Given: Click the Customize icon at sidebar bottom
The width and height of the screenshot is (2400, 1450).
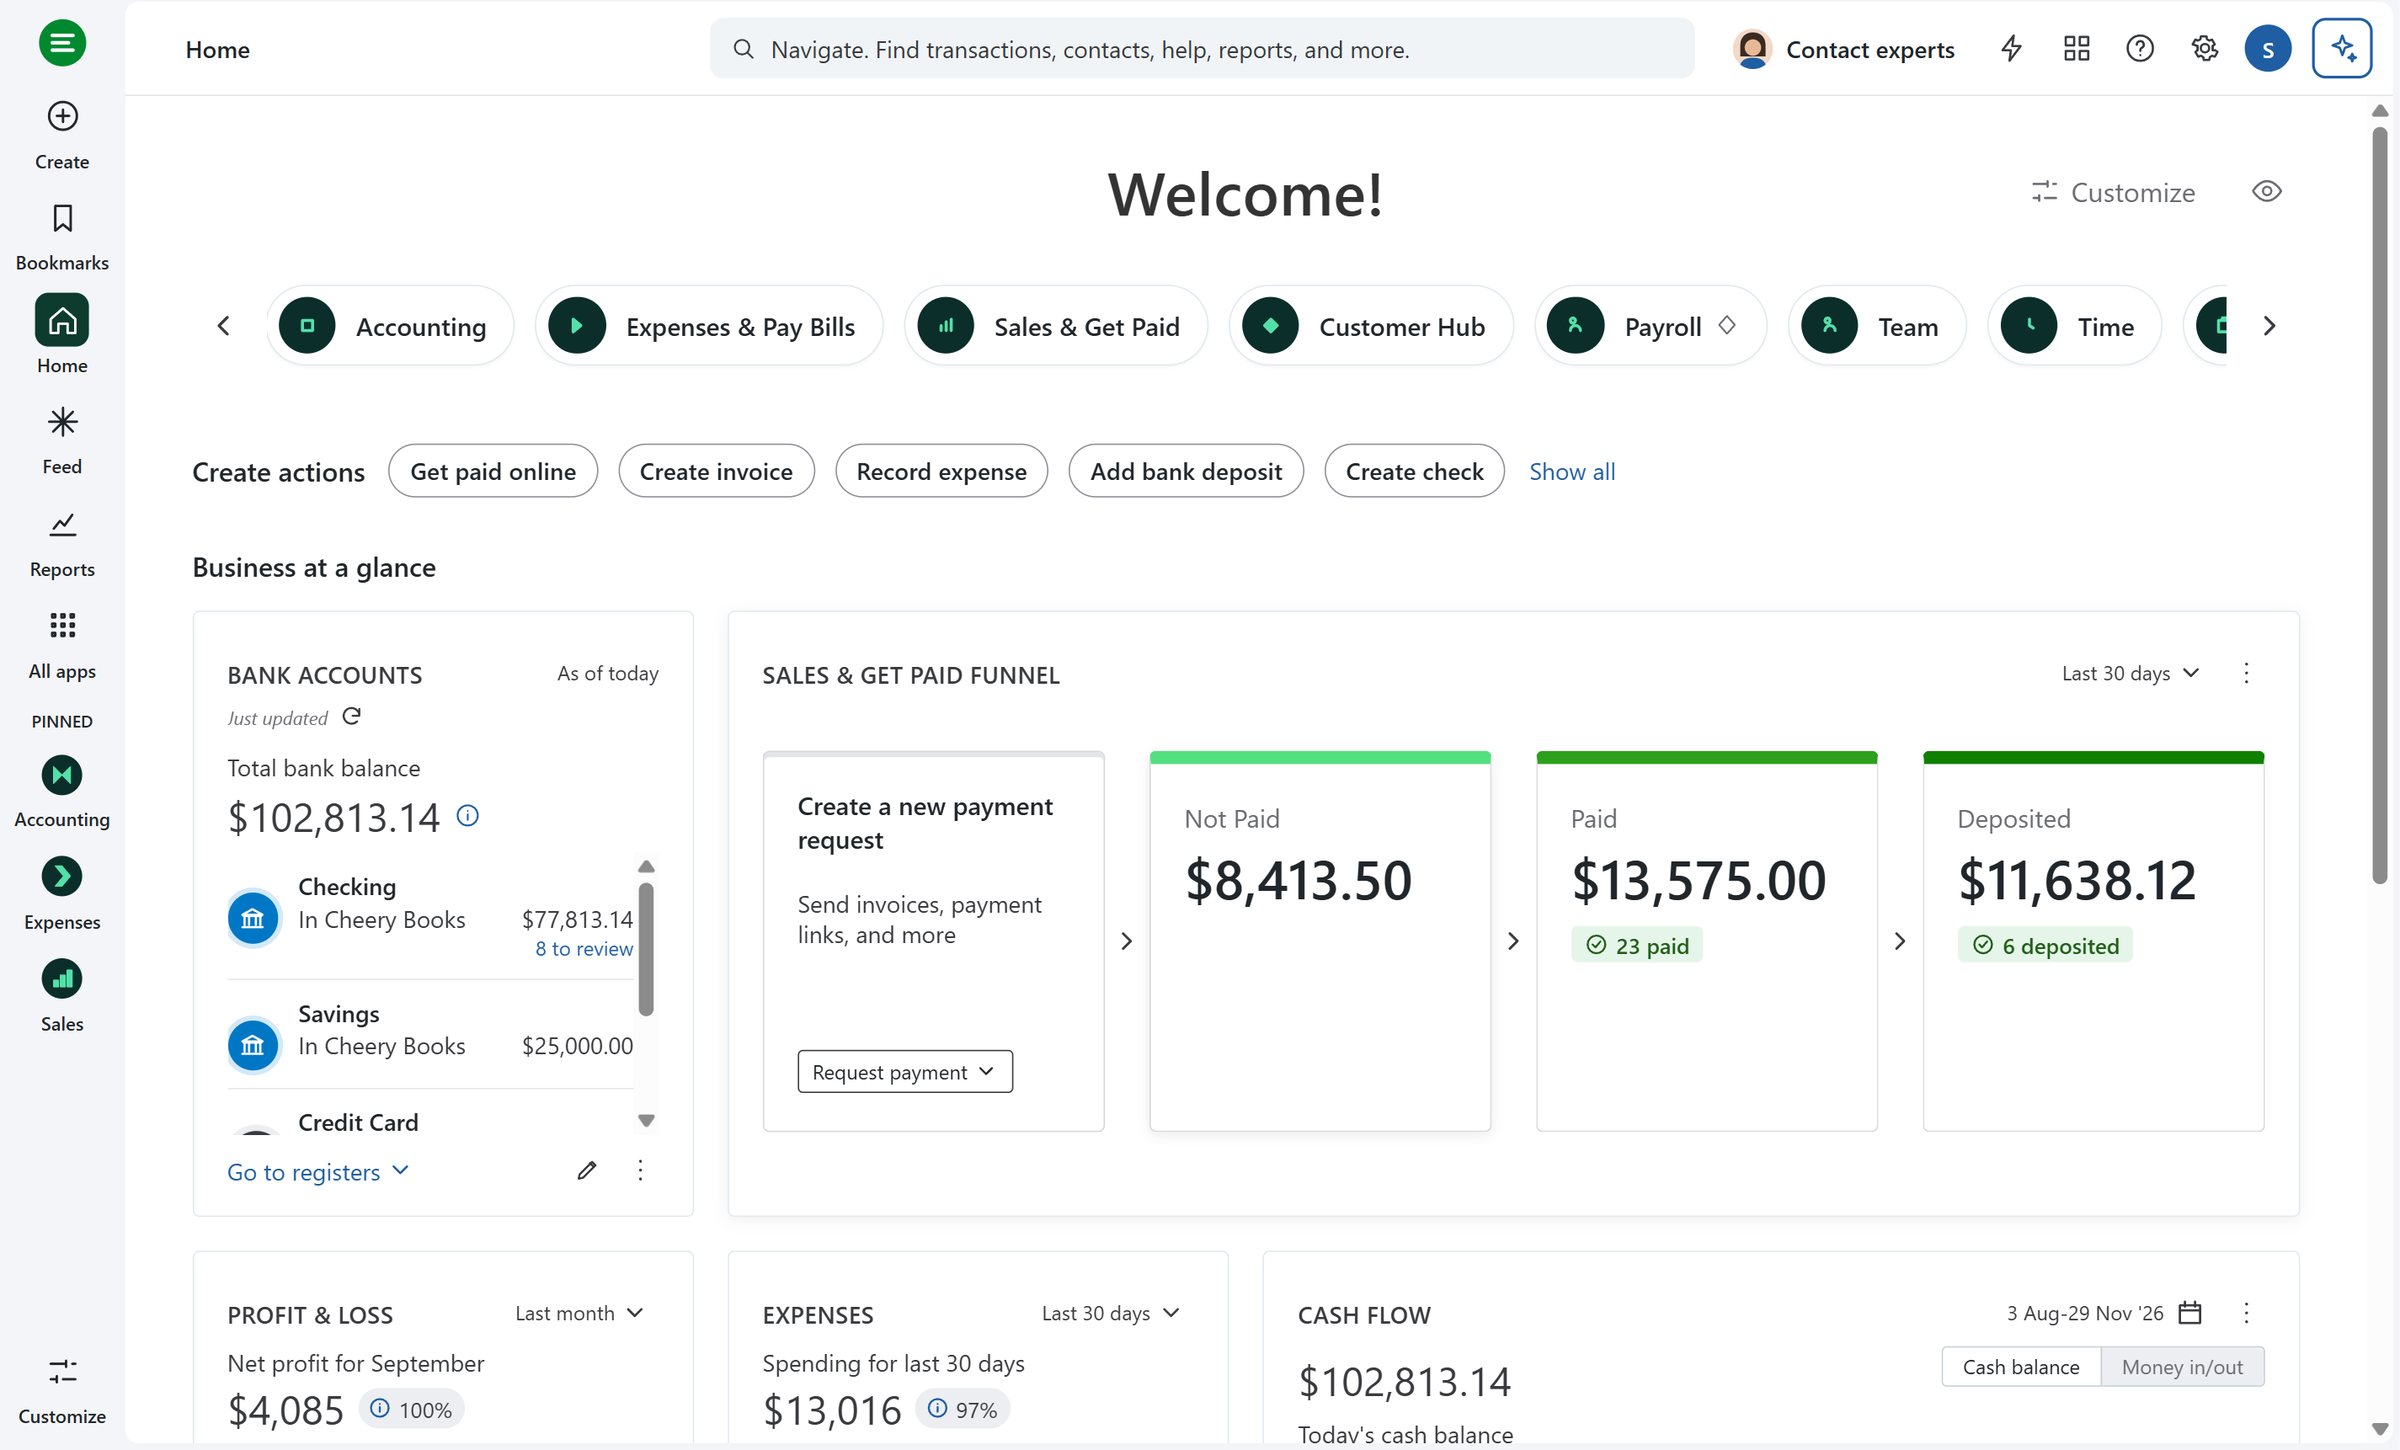Looking at the screenshot, I should [62, 1371].
